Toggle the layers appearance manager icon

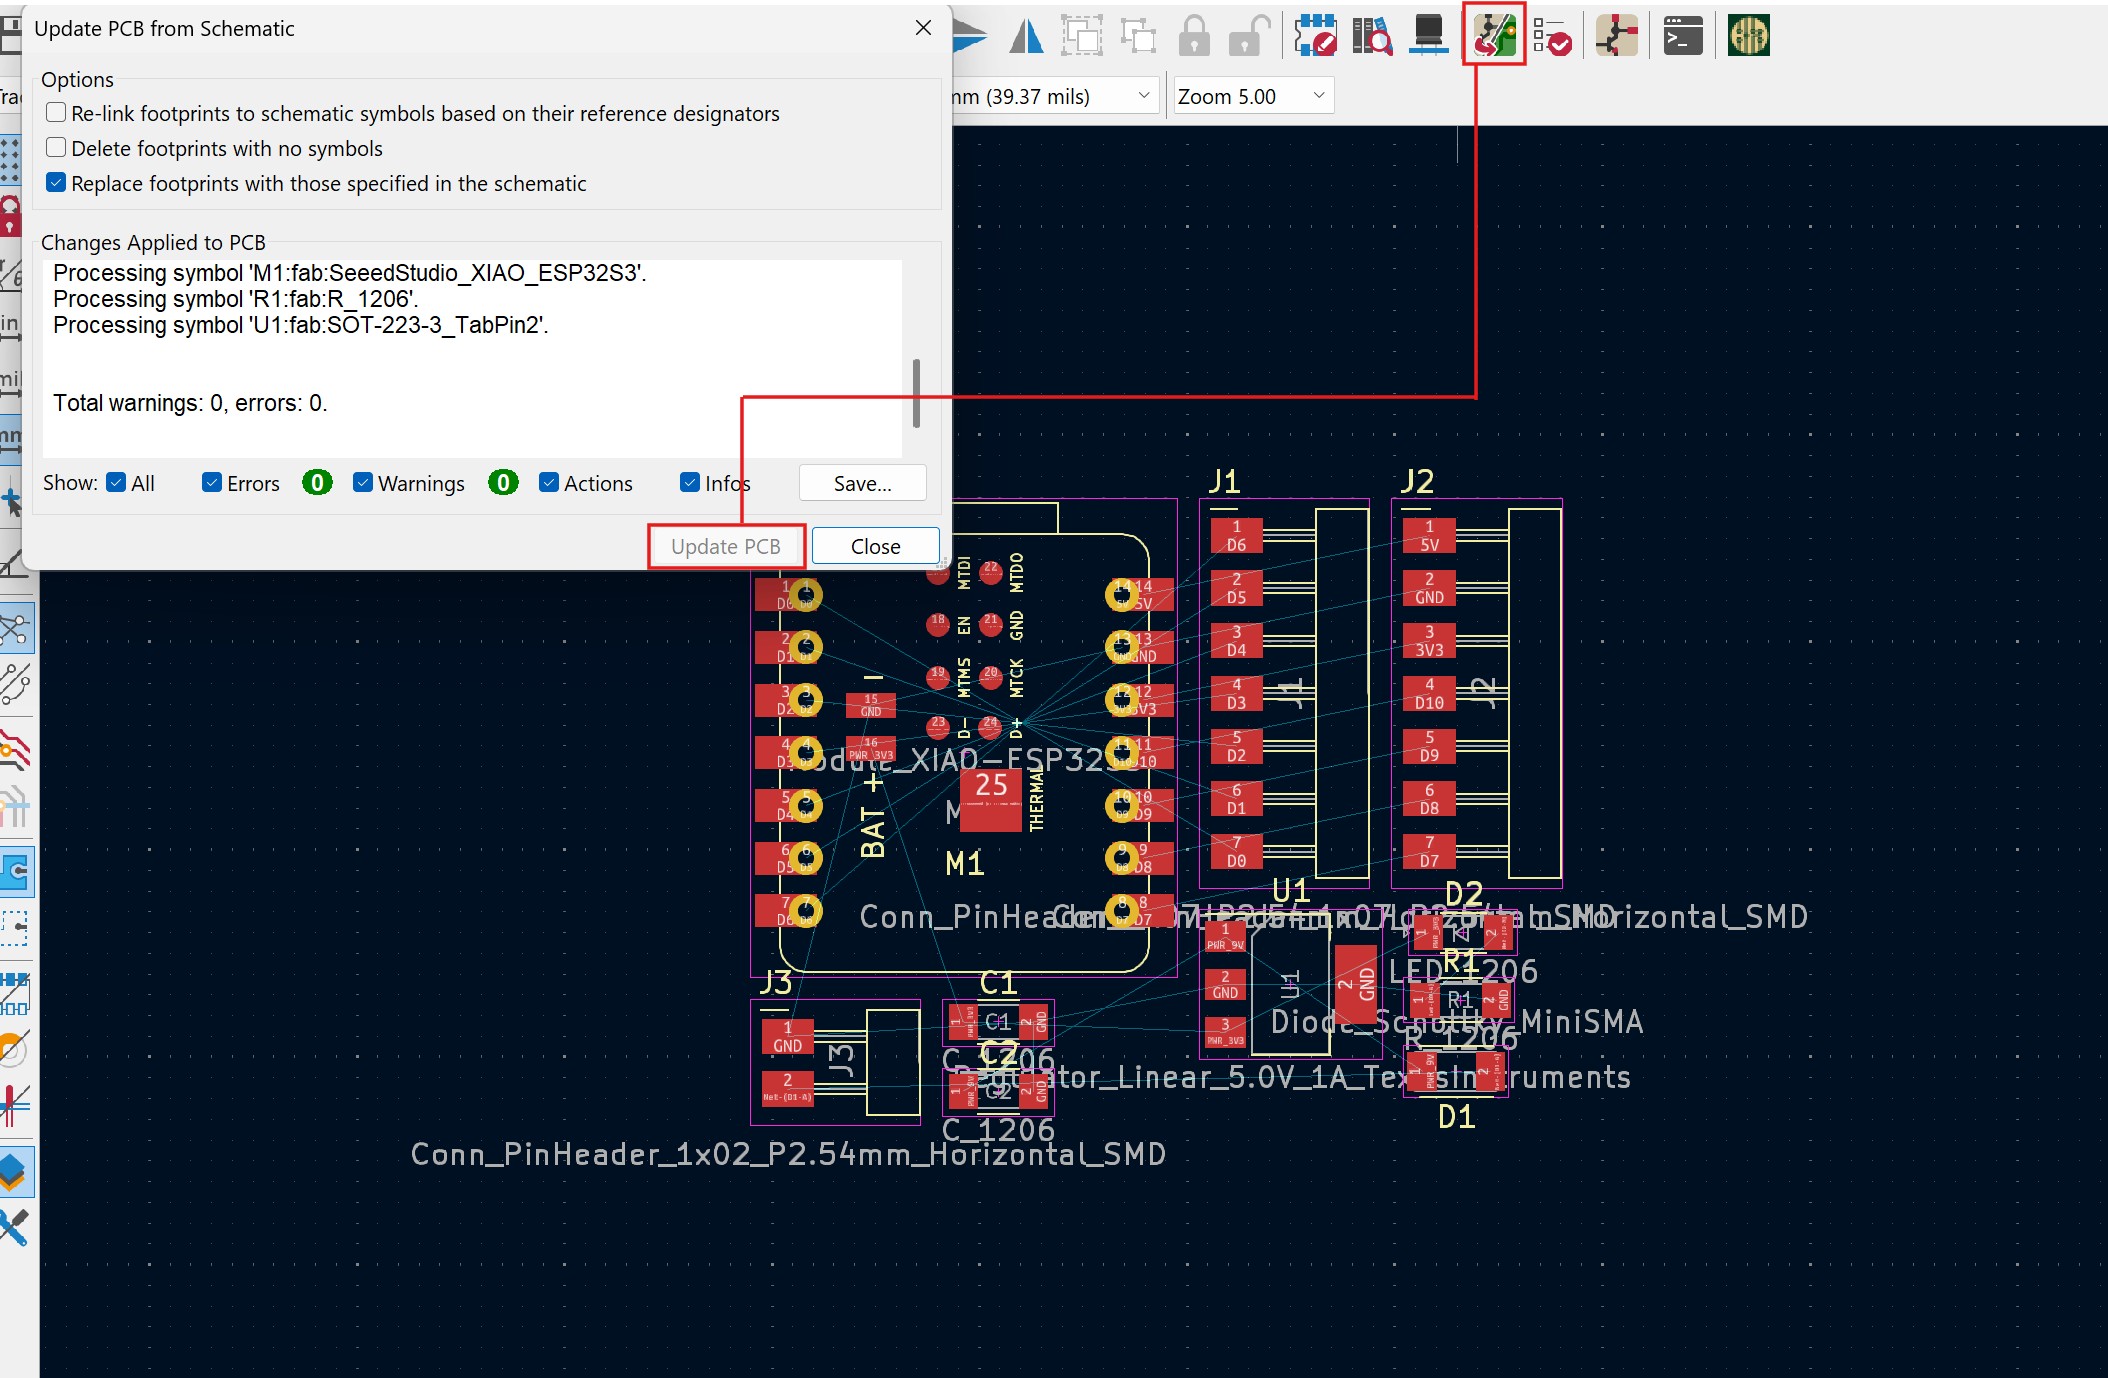[x=16, y=1172]
